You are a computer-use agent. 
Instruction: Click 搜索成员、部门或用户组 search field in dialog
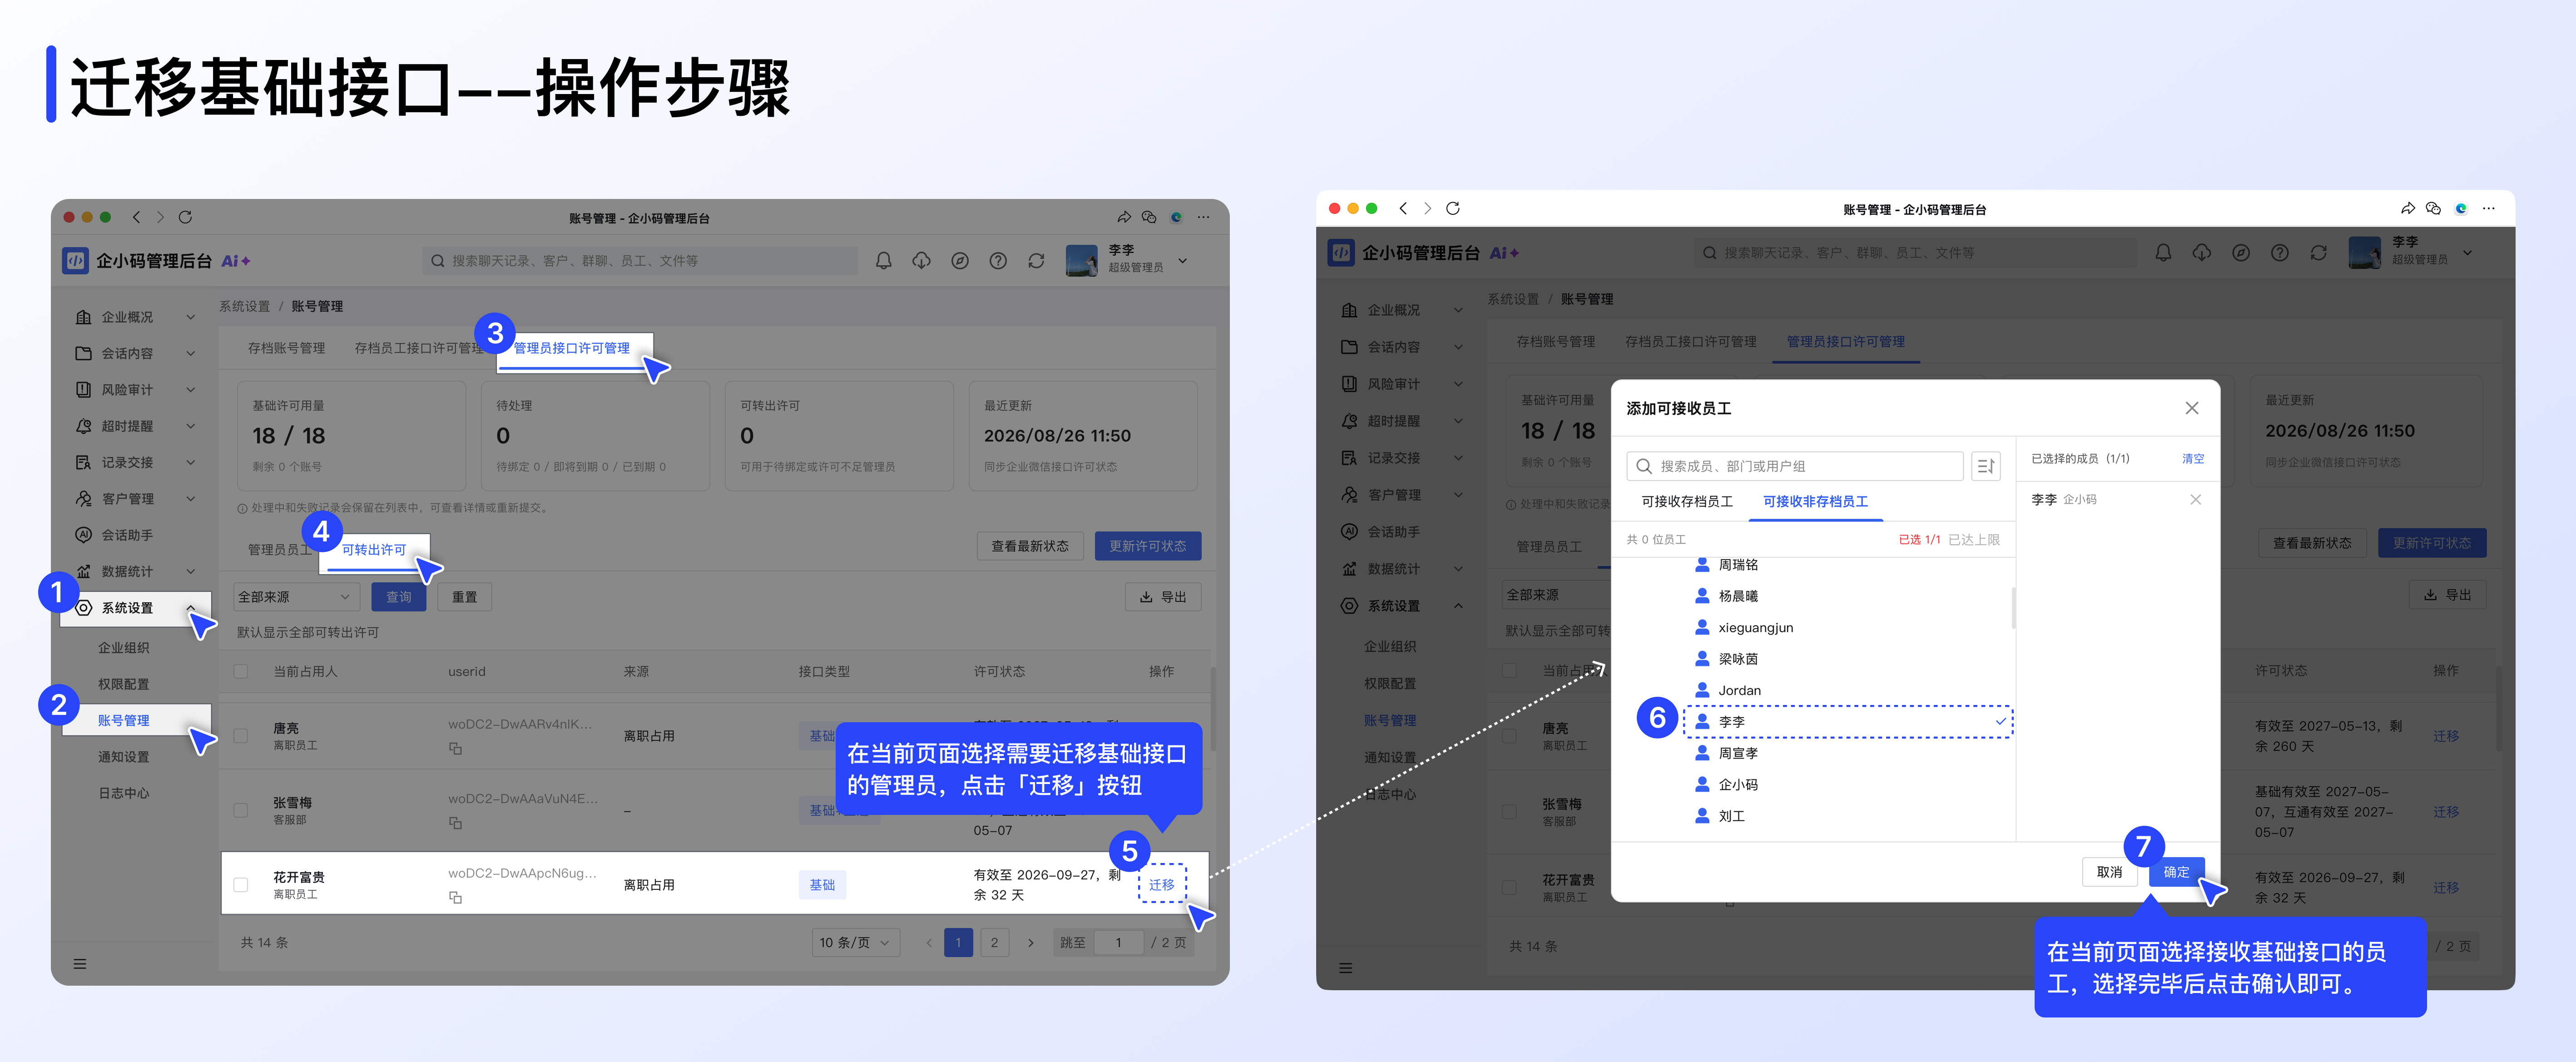[1795, 466]
